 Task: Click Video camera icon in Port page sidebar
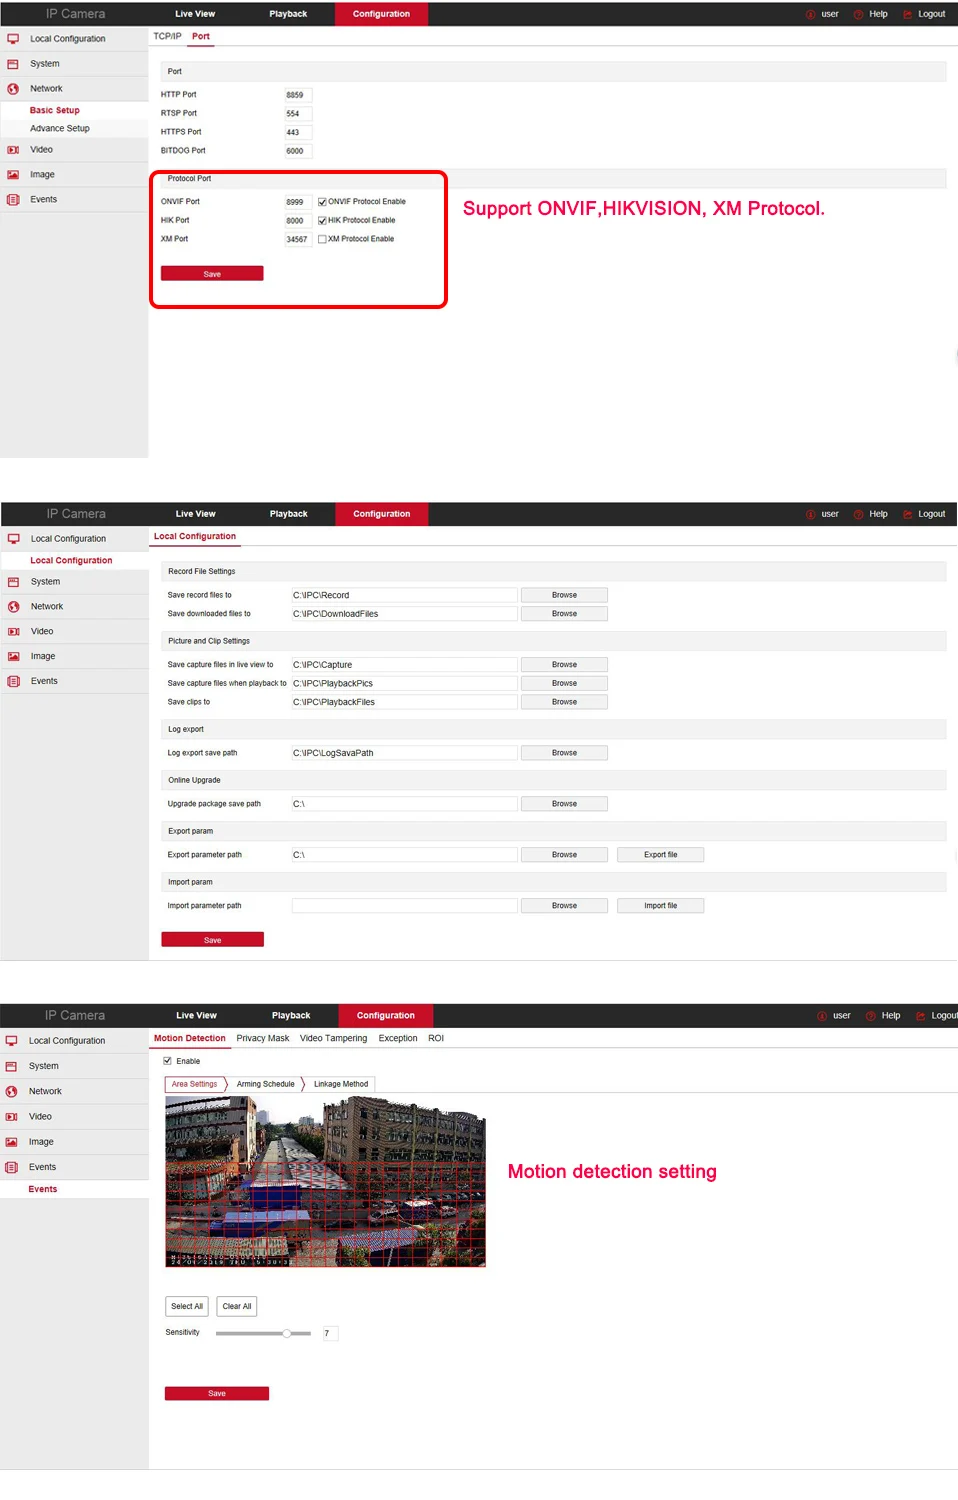[x=13, y=150]
